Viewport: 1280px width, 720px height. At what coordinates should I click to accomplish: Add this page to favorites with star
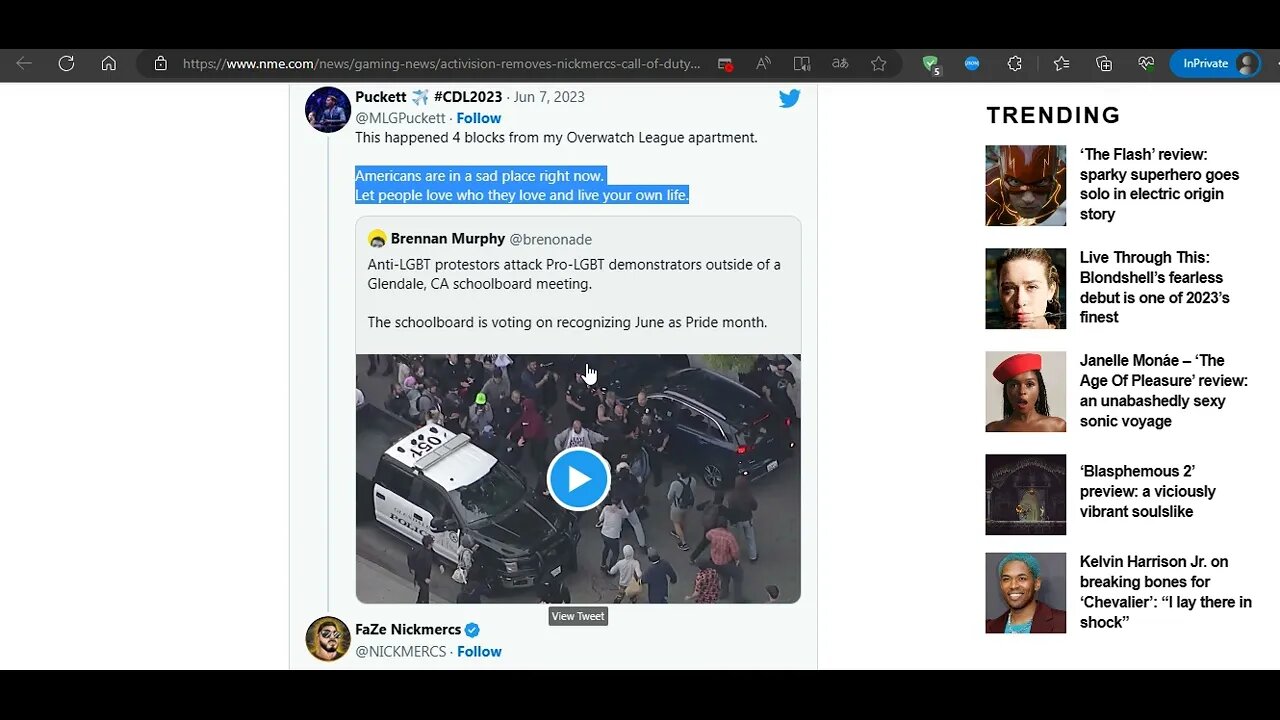[x=879, y=64]
